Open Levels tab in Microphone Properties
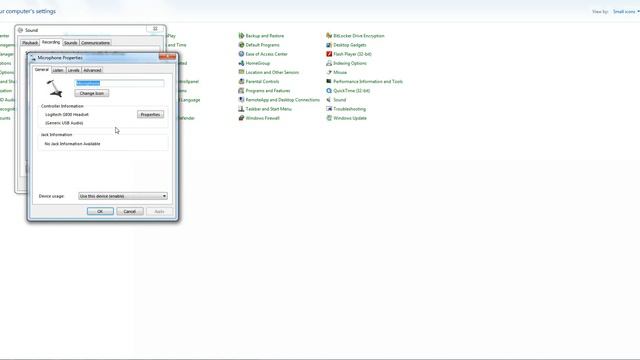The width and height of the screenshot is (640, 360). click(73, 70)
